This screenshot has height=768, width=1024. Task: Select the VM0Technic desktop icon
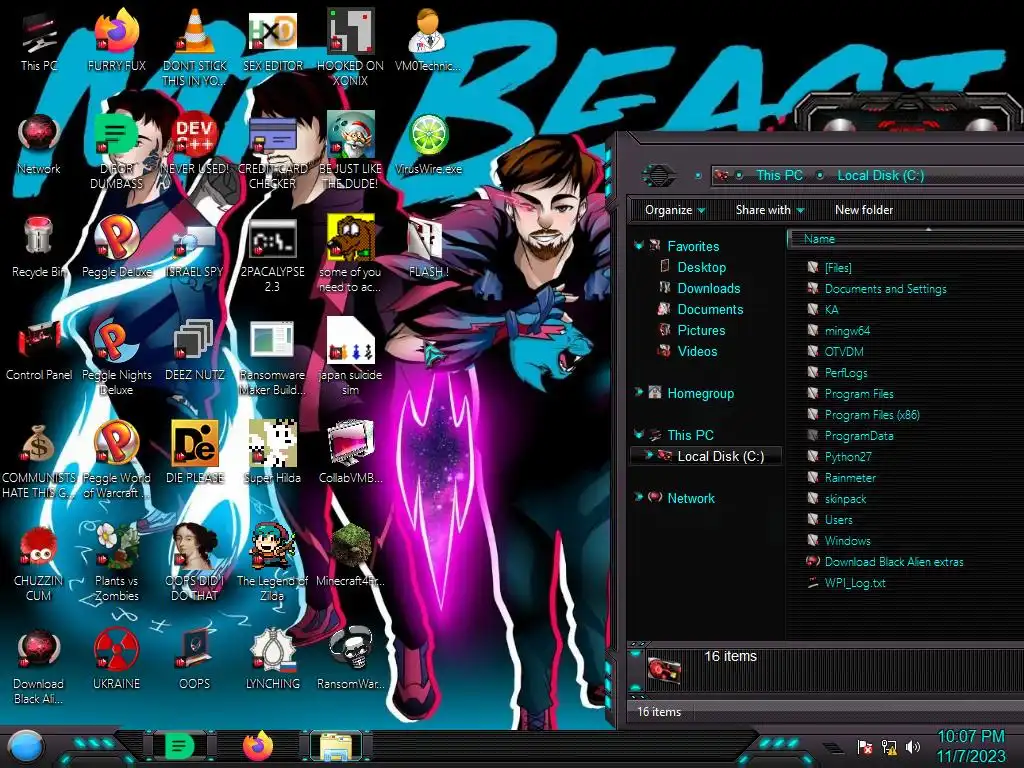coord(428,40)
